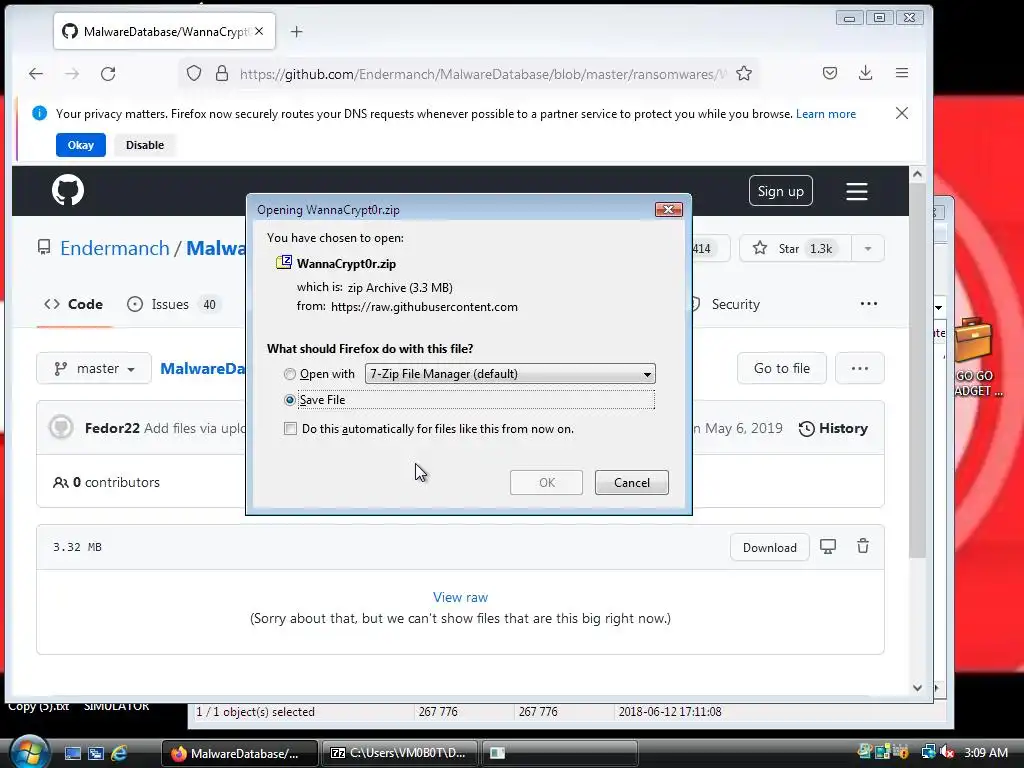Launch Internet Explorer from quick launch
1024x768 pixels.
(x=120, y=753)
